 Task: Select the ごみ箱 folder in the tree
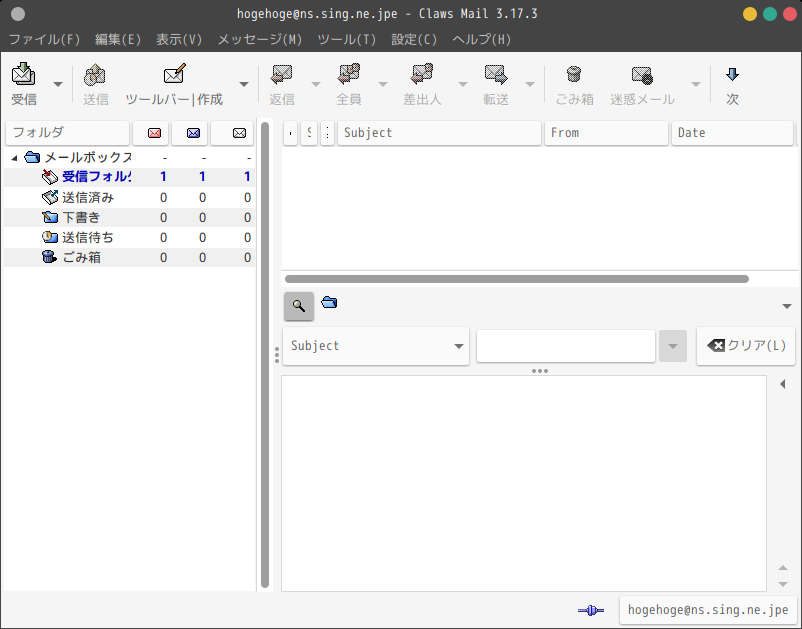pyautogui.click(x=129, y=257)
